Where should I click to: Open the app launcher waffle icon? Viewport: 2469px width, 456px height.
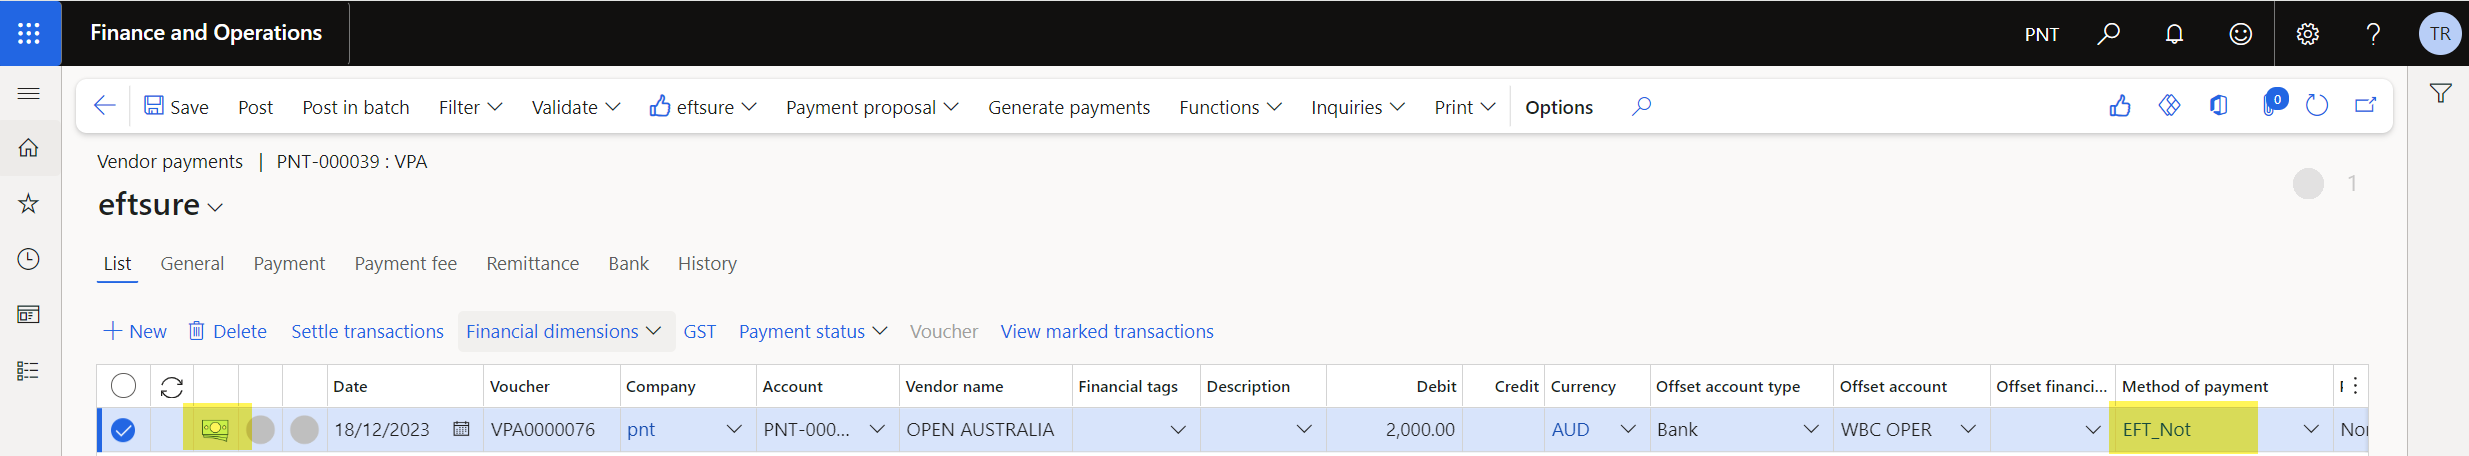pyautogui.click(x=29, y=33)
